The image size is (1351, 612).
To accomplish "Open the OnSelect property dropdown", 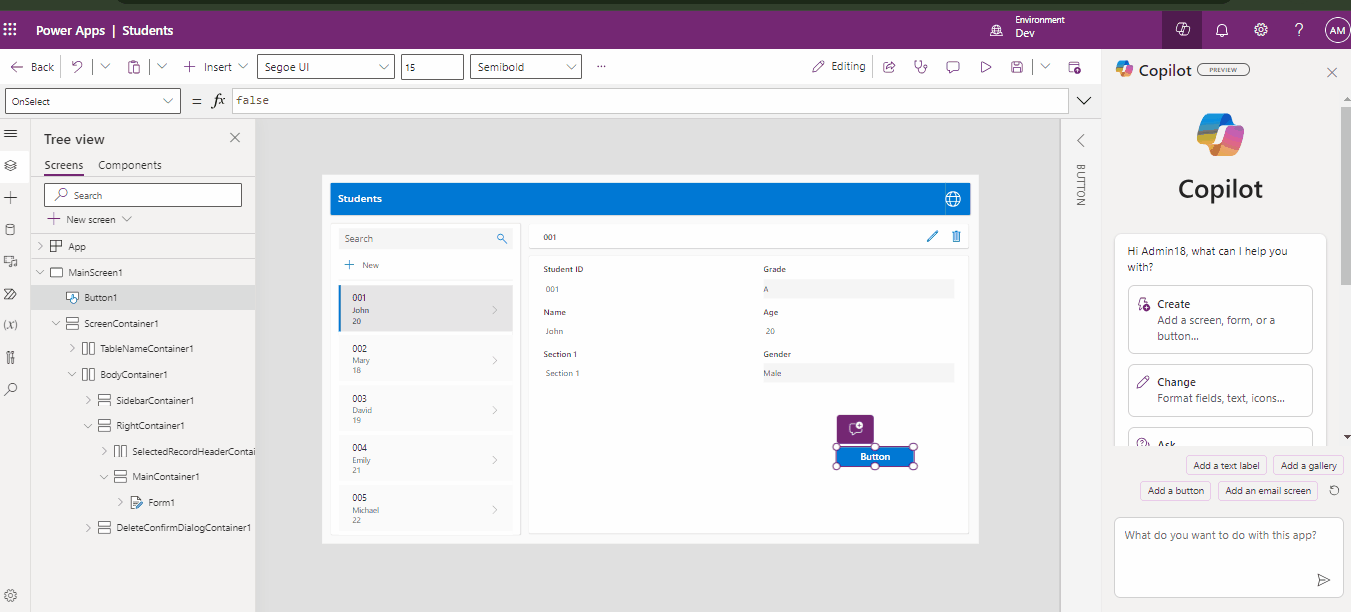I will click(92, 101).
